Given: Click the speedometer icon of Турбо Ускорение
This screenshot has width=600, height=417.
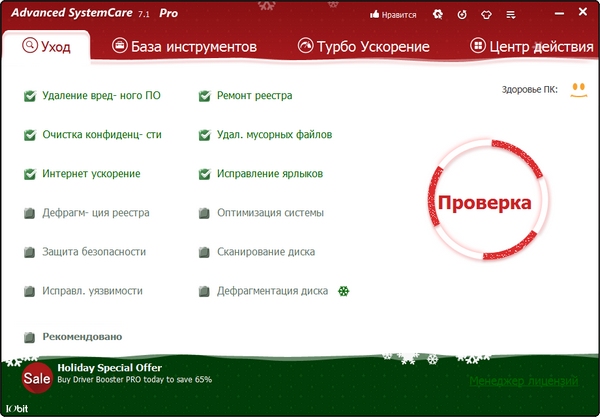Looking at the screenshot, I should [305, 46].
